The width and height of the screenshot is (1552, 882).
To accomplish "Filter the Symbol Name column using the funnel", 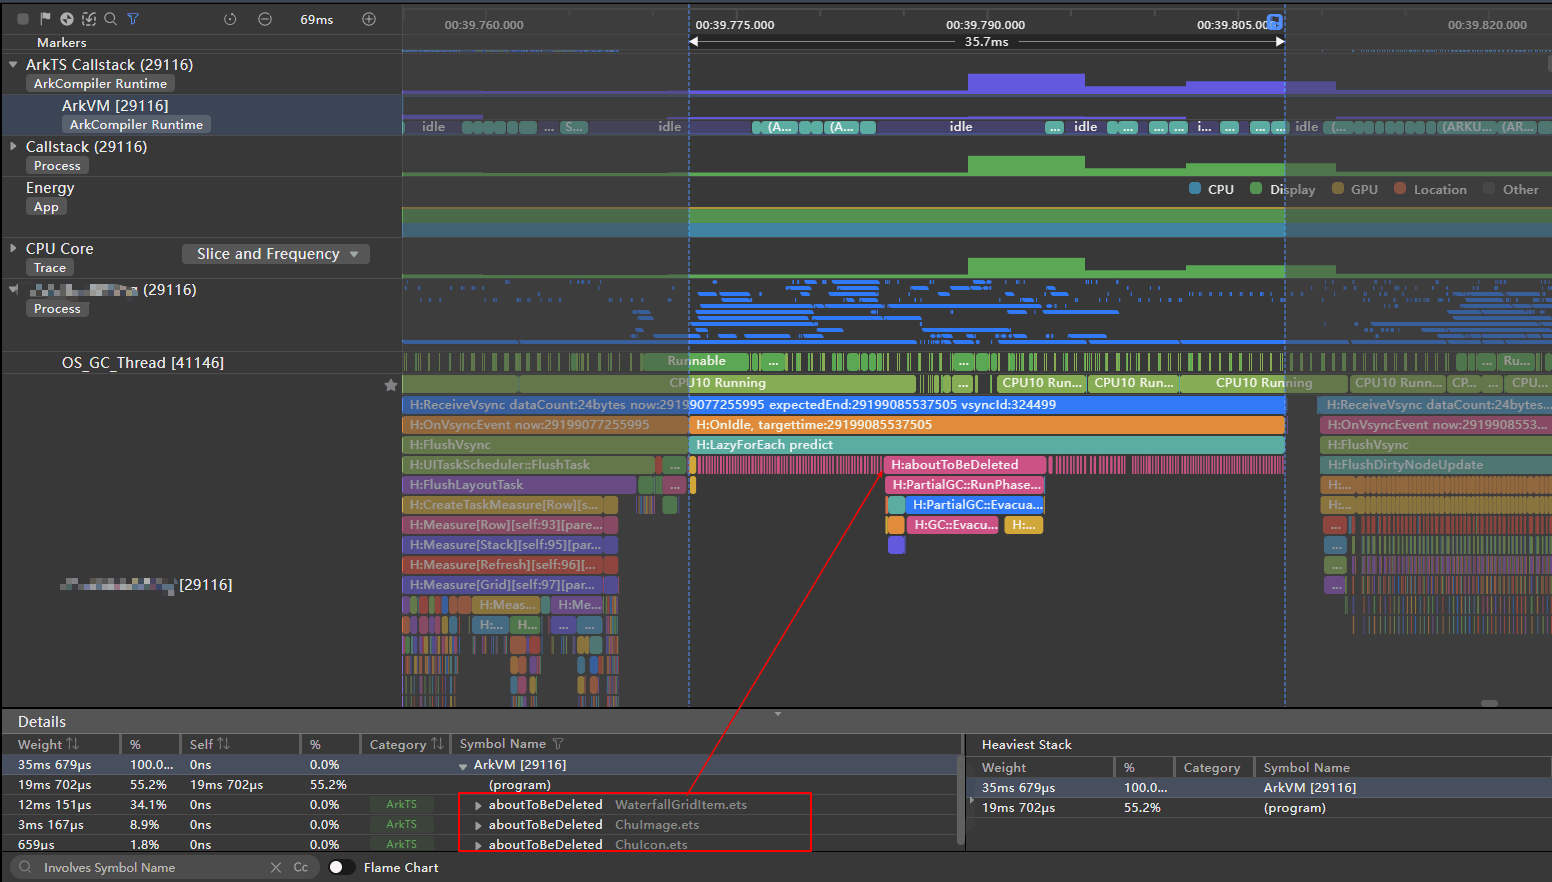I will [x=558, y=744].
